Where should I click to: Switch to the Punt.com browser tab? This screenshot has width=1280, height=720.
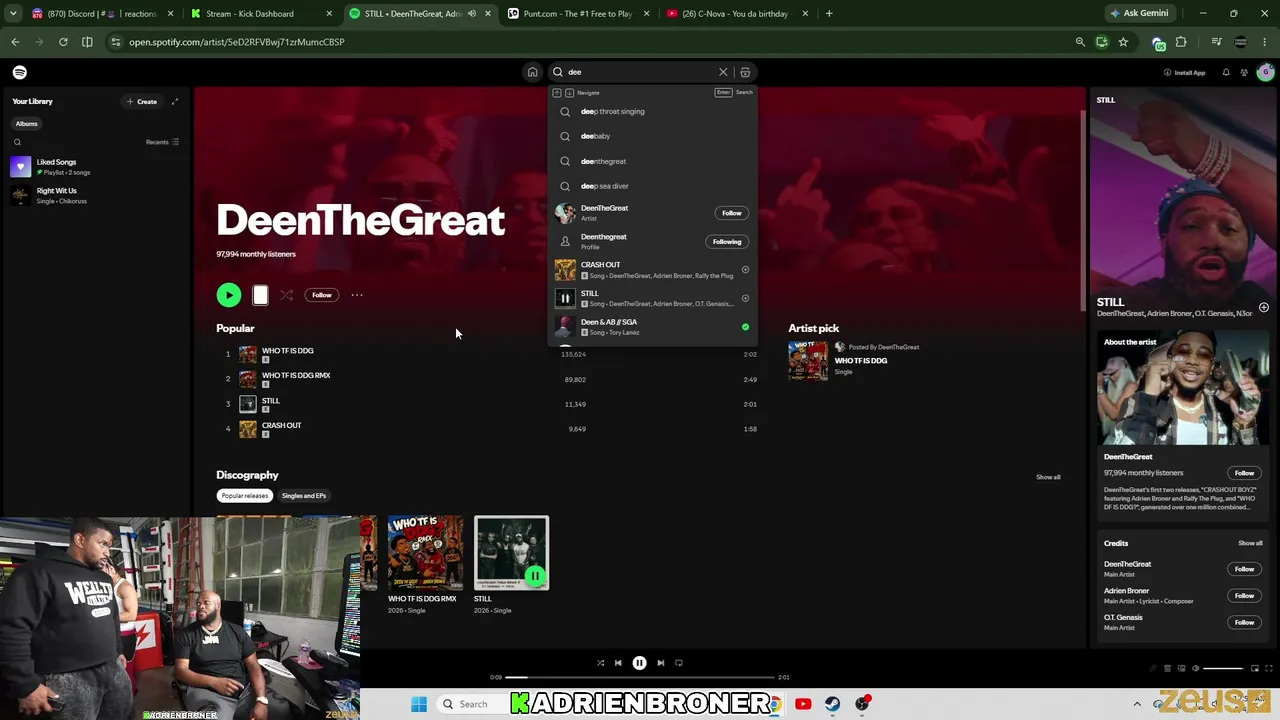(x=578, y=14)
